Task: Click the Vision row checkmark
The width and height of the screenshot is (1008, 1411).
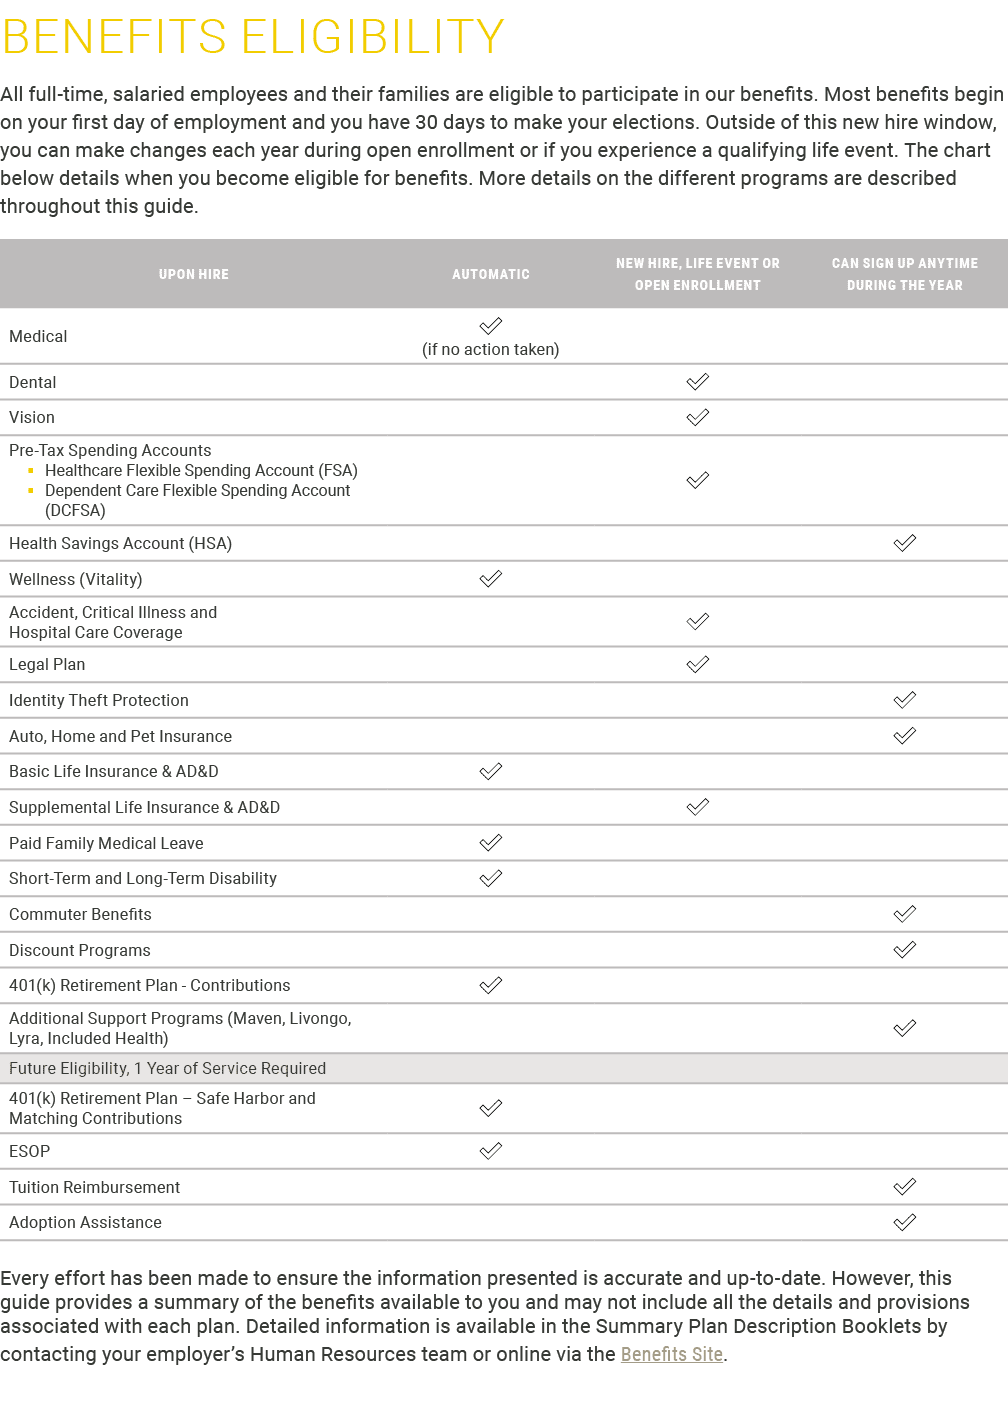Action: pyautogui.click(x=697, y=417)
